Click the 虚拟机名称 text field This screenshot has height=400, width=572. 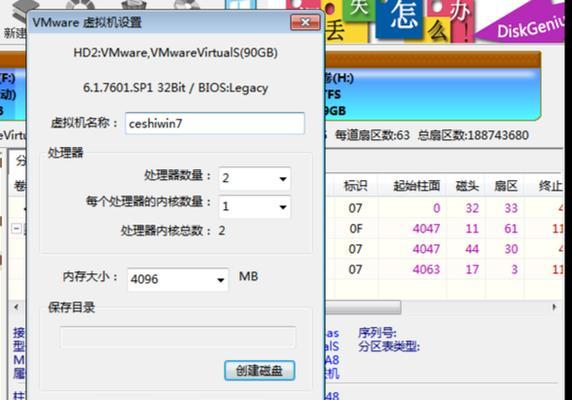(214, 123)
